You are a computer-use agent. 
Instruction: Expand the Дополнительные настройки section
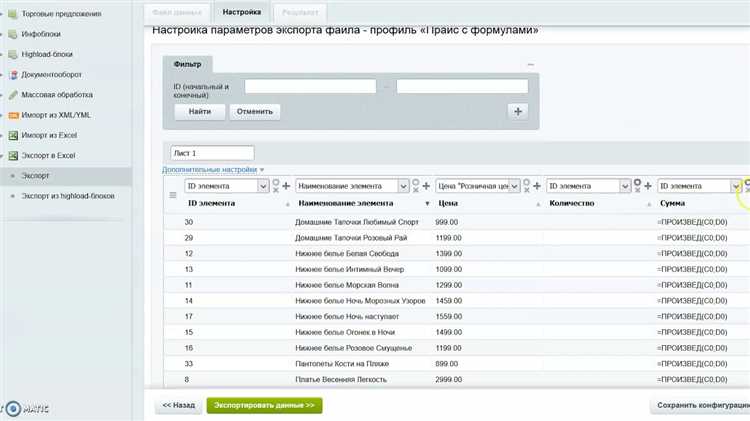(x=213, y=170)
